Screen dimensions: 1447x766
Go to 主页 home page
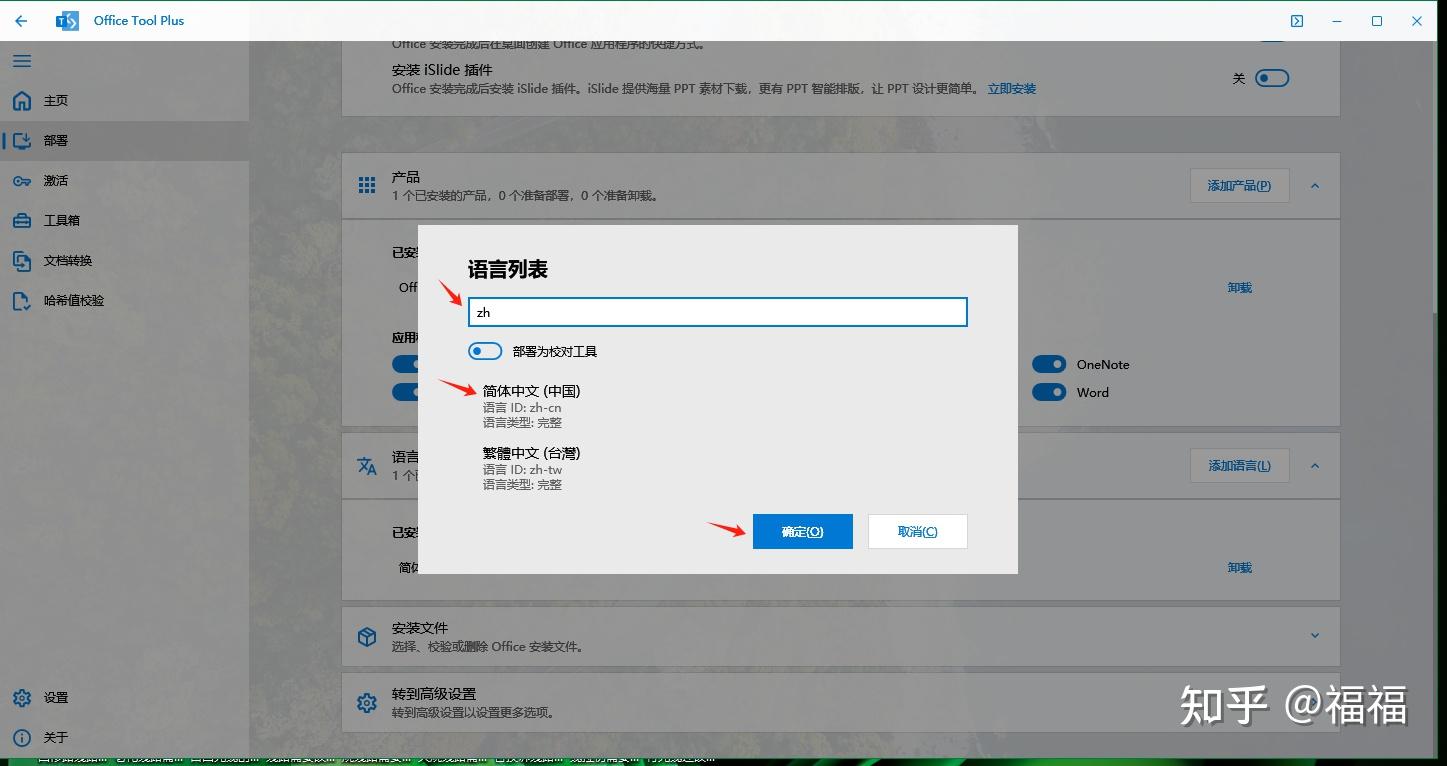point(124,101)
